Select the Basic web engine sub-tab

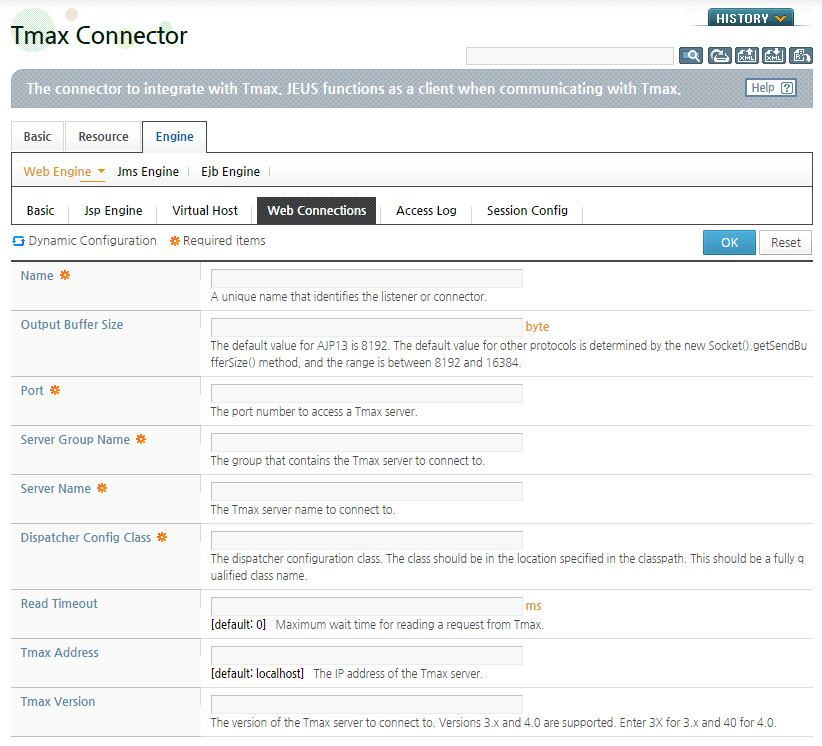[40, 210]
